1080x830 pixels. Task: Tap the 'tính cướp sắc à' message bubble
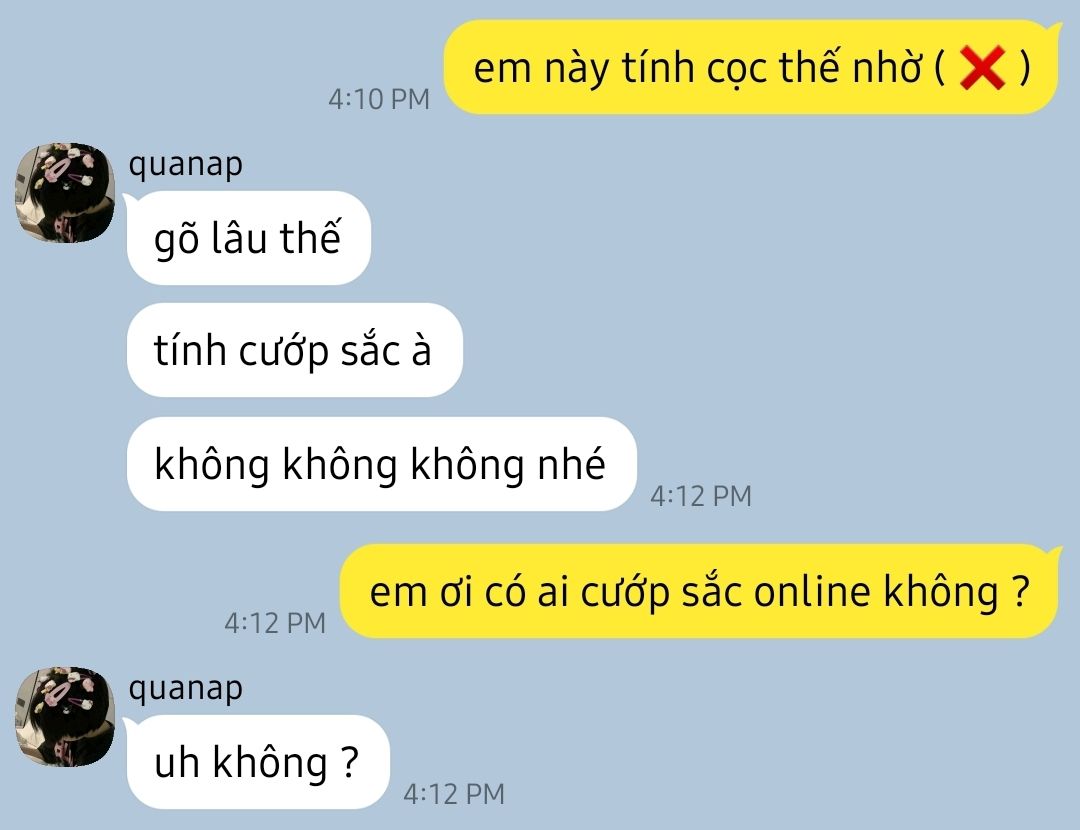click(x=295, y=350)
